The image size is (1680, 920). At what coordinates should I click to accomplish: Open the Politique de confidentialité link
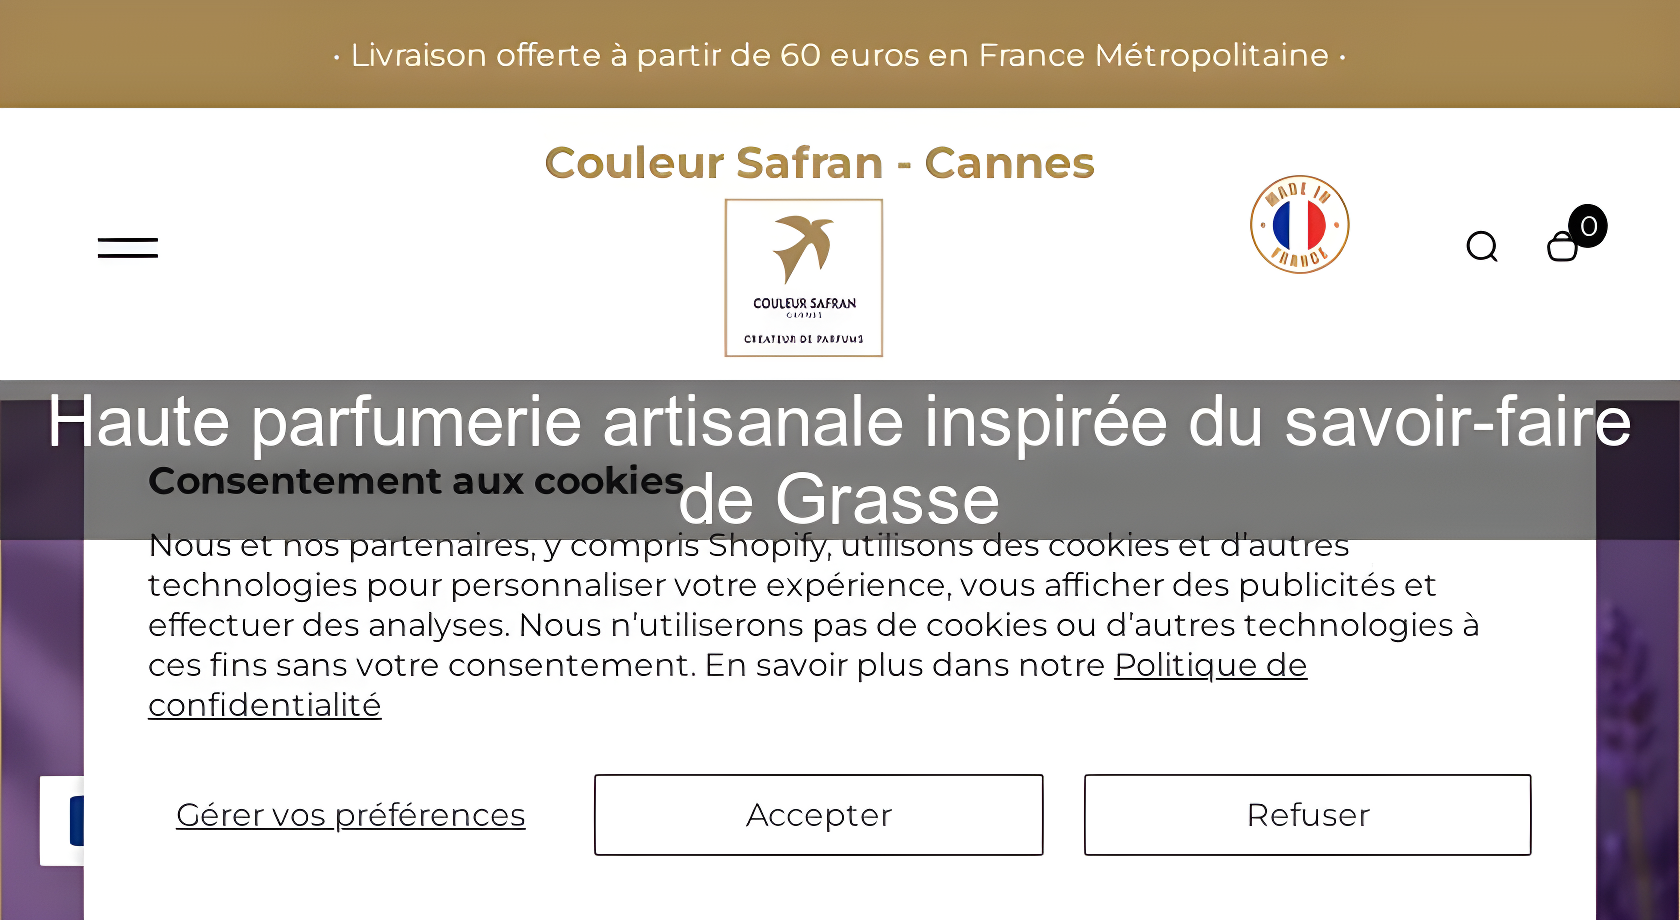click(x=1210, y=665)
